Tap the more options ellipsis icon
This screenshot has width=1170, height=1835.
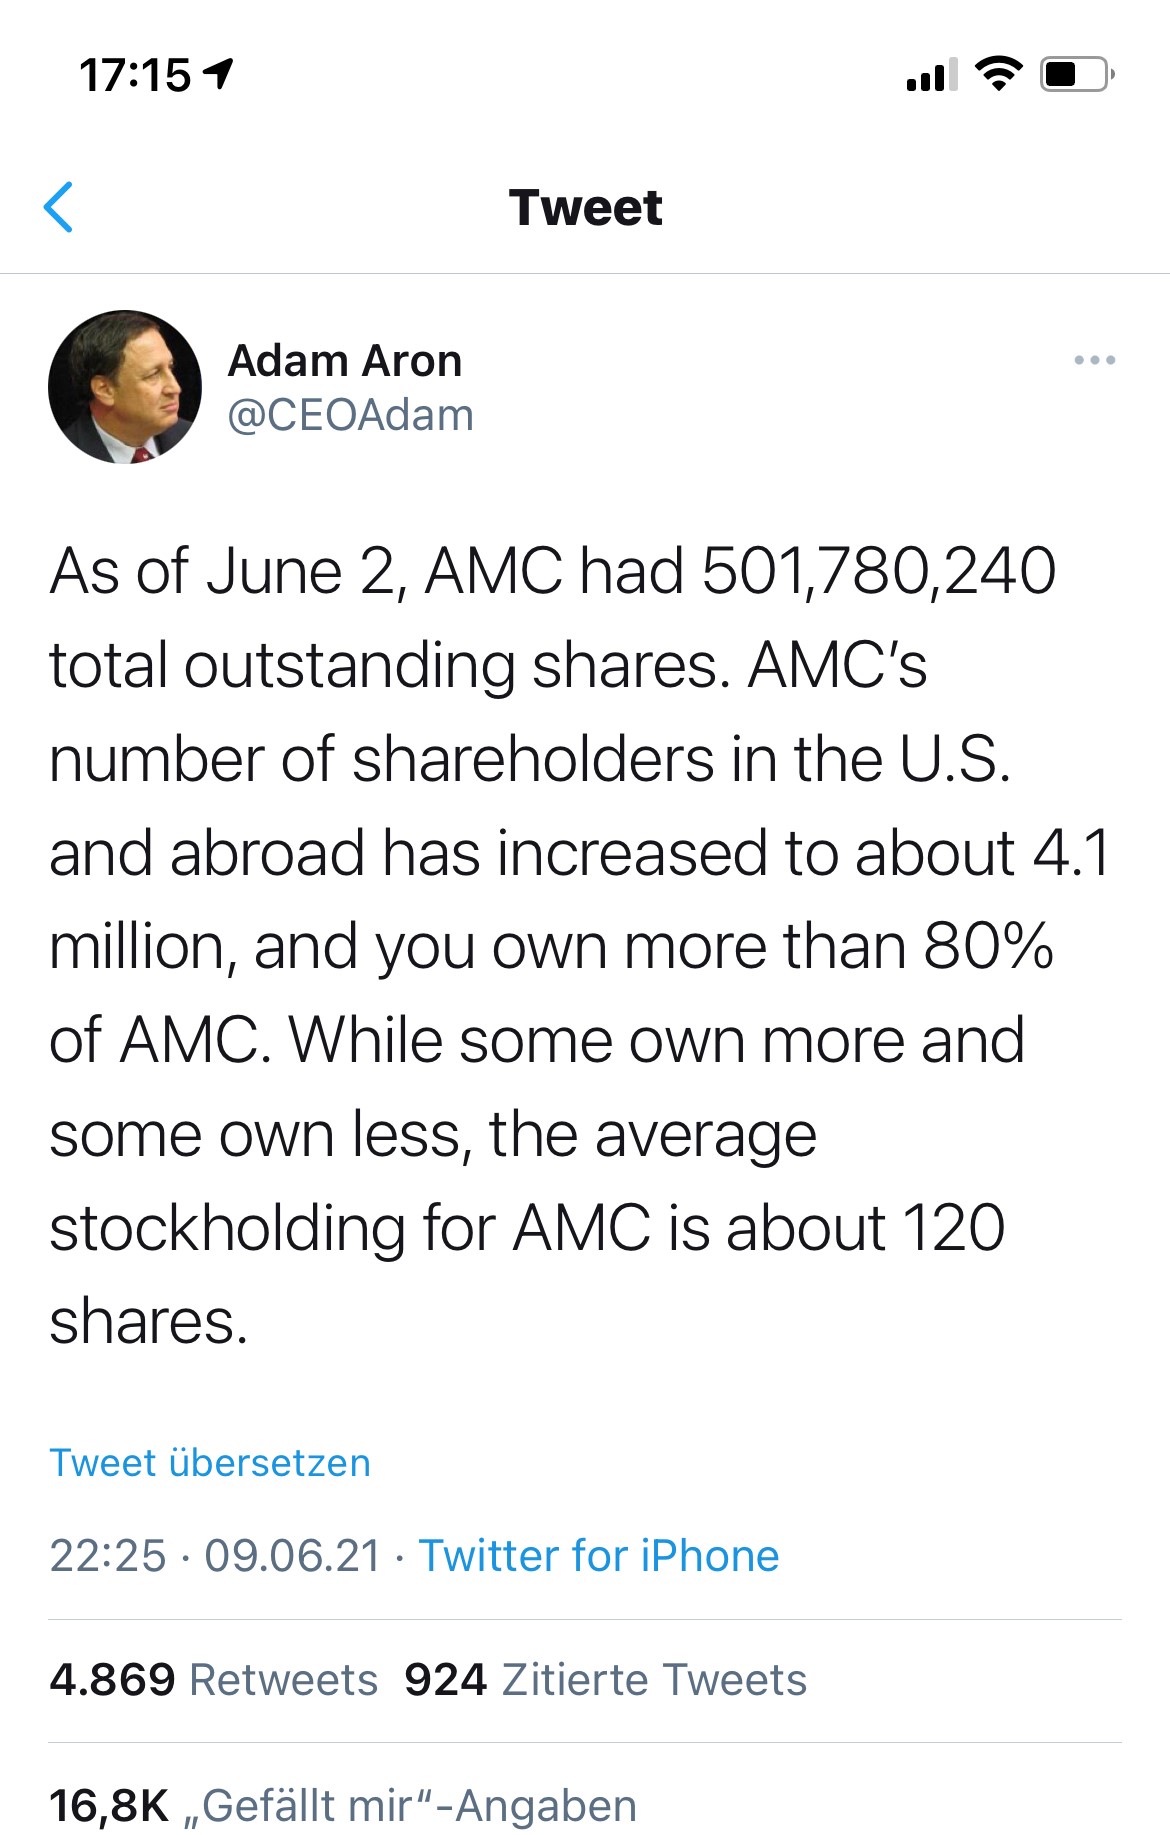(1096, 362)
